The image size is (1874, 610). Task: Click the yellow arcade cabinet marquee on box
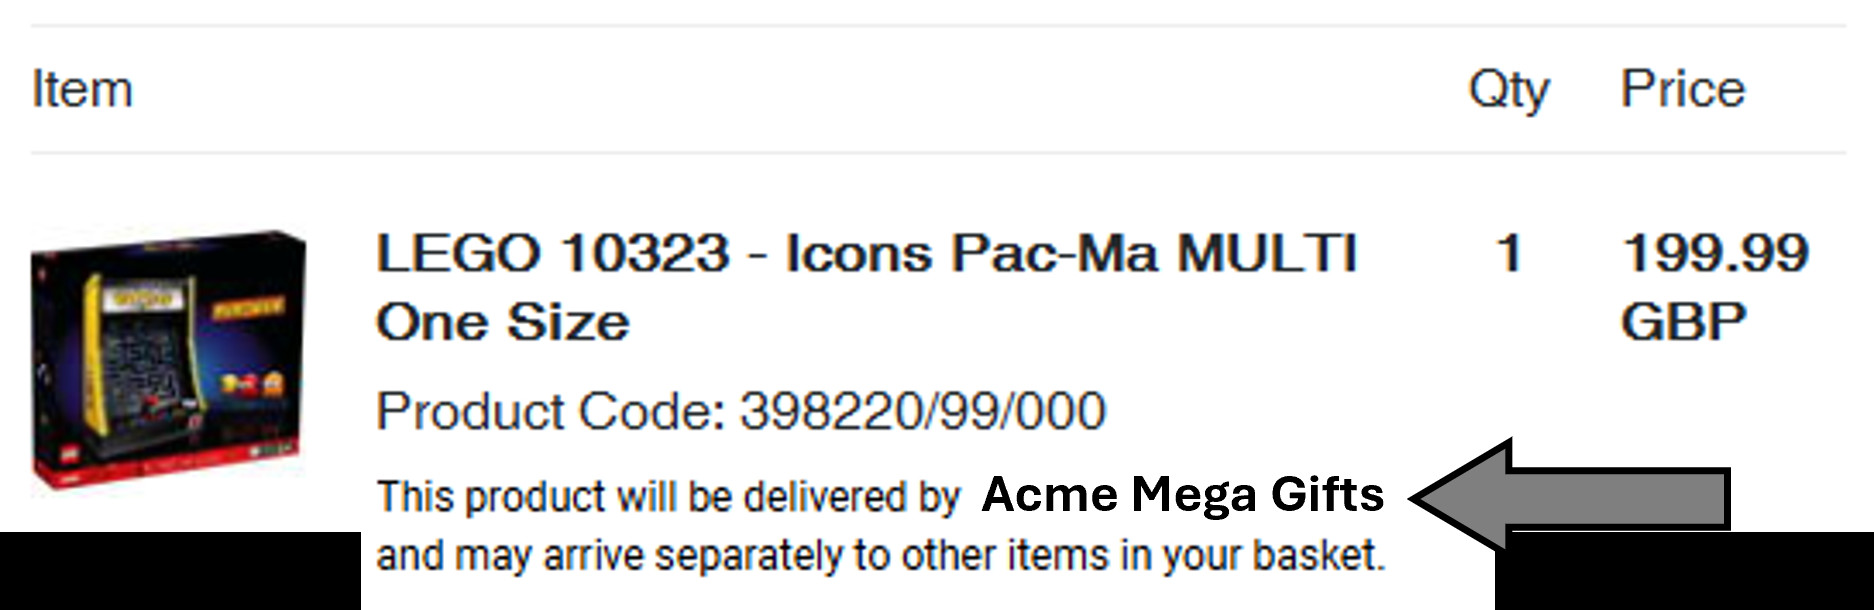coord(143,298)
